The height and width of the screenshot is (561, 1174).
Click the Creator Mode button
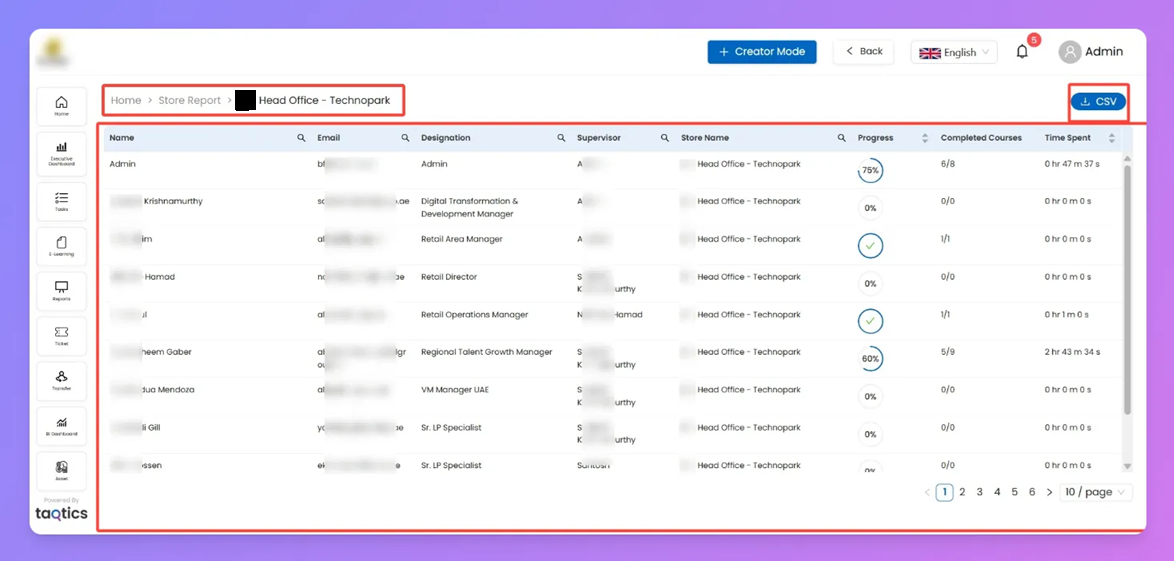click(x=761, y=52)
